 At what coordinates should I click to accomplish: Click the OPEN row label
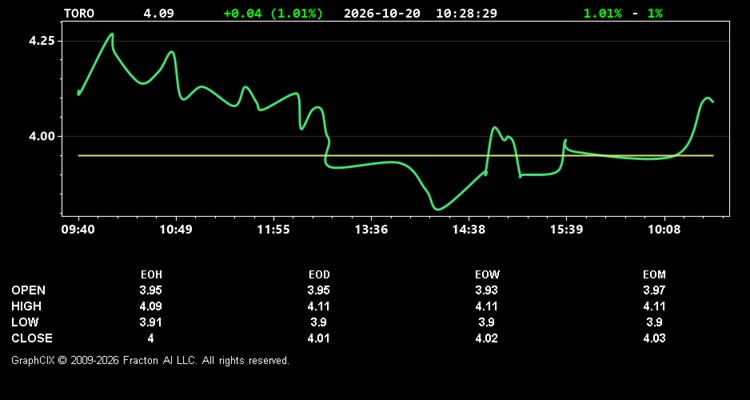coord(28,290)
